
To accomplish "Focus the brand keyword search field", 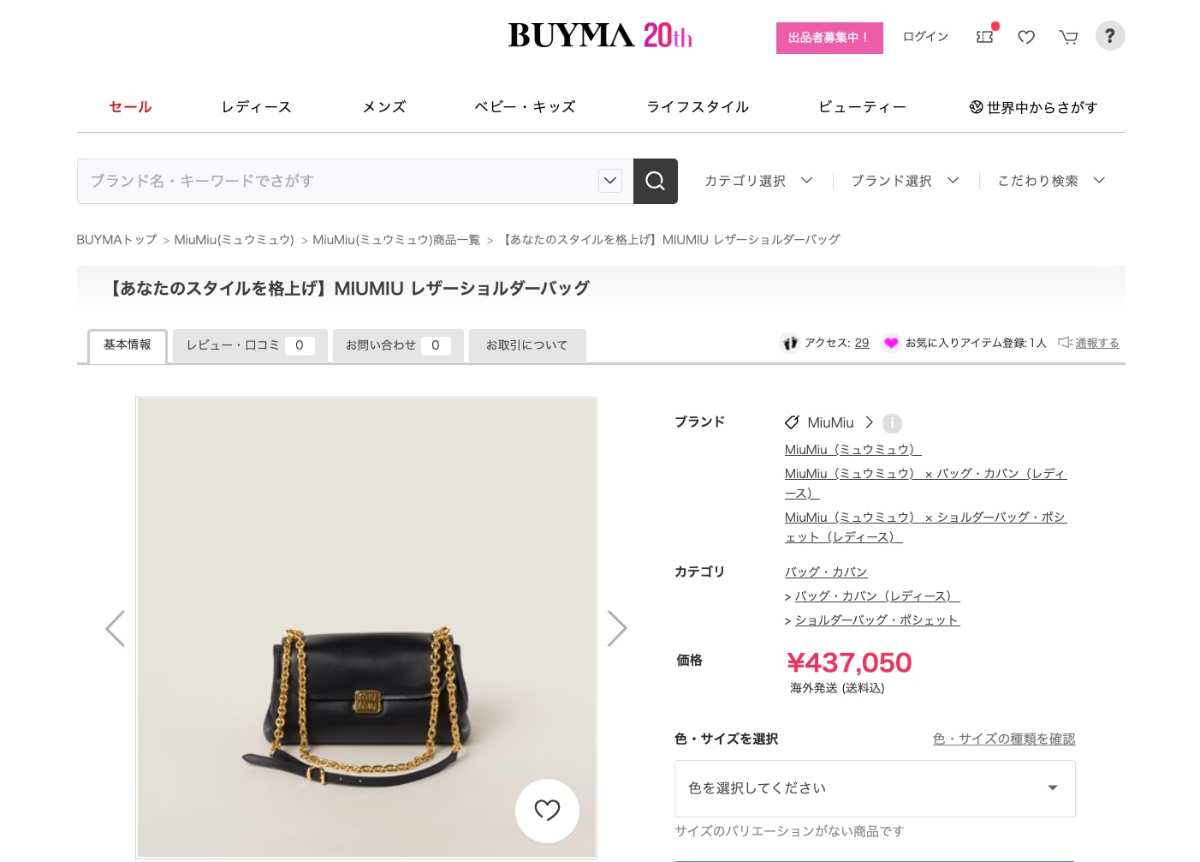I will point(337,181).
